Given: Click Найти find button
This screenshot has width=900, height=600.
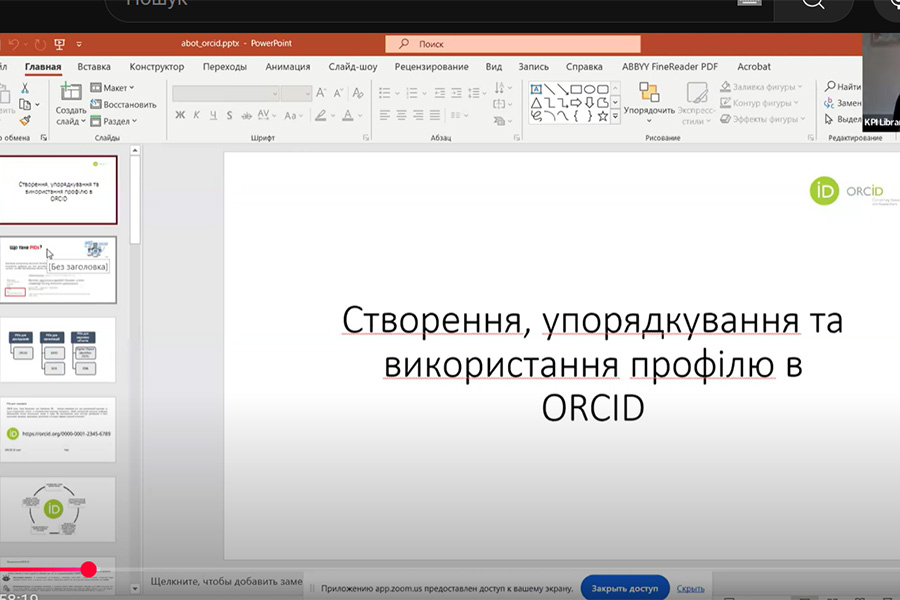Looking at the screenshot, I should (843, 87).
